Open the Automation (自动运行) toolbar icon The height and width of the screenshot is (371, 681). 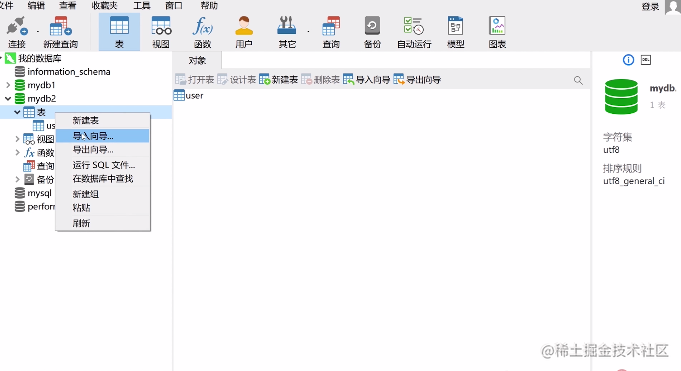pyautogui.click(x=414, y=32)
